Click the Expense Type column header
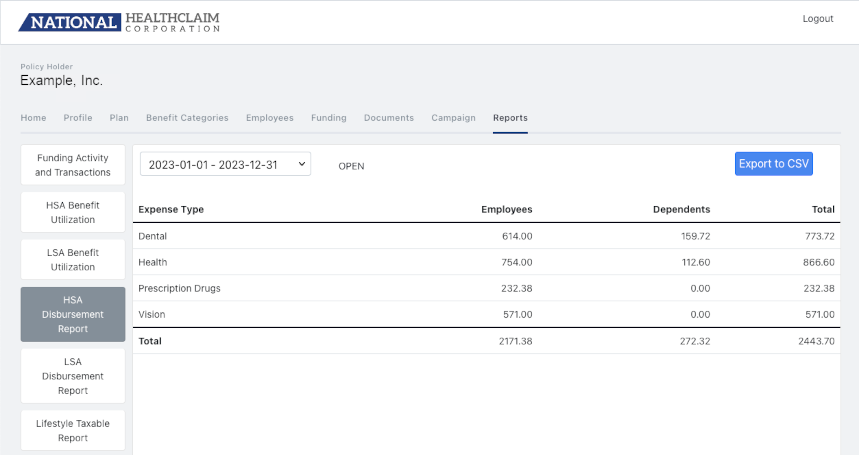The image size is (859, 455). [x=171, y=209]
